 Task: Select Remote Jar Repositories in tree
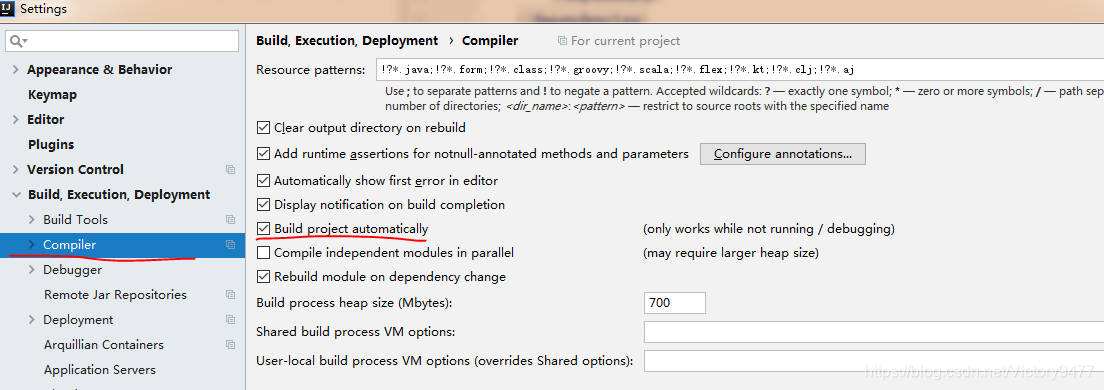point(115,295)
